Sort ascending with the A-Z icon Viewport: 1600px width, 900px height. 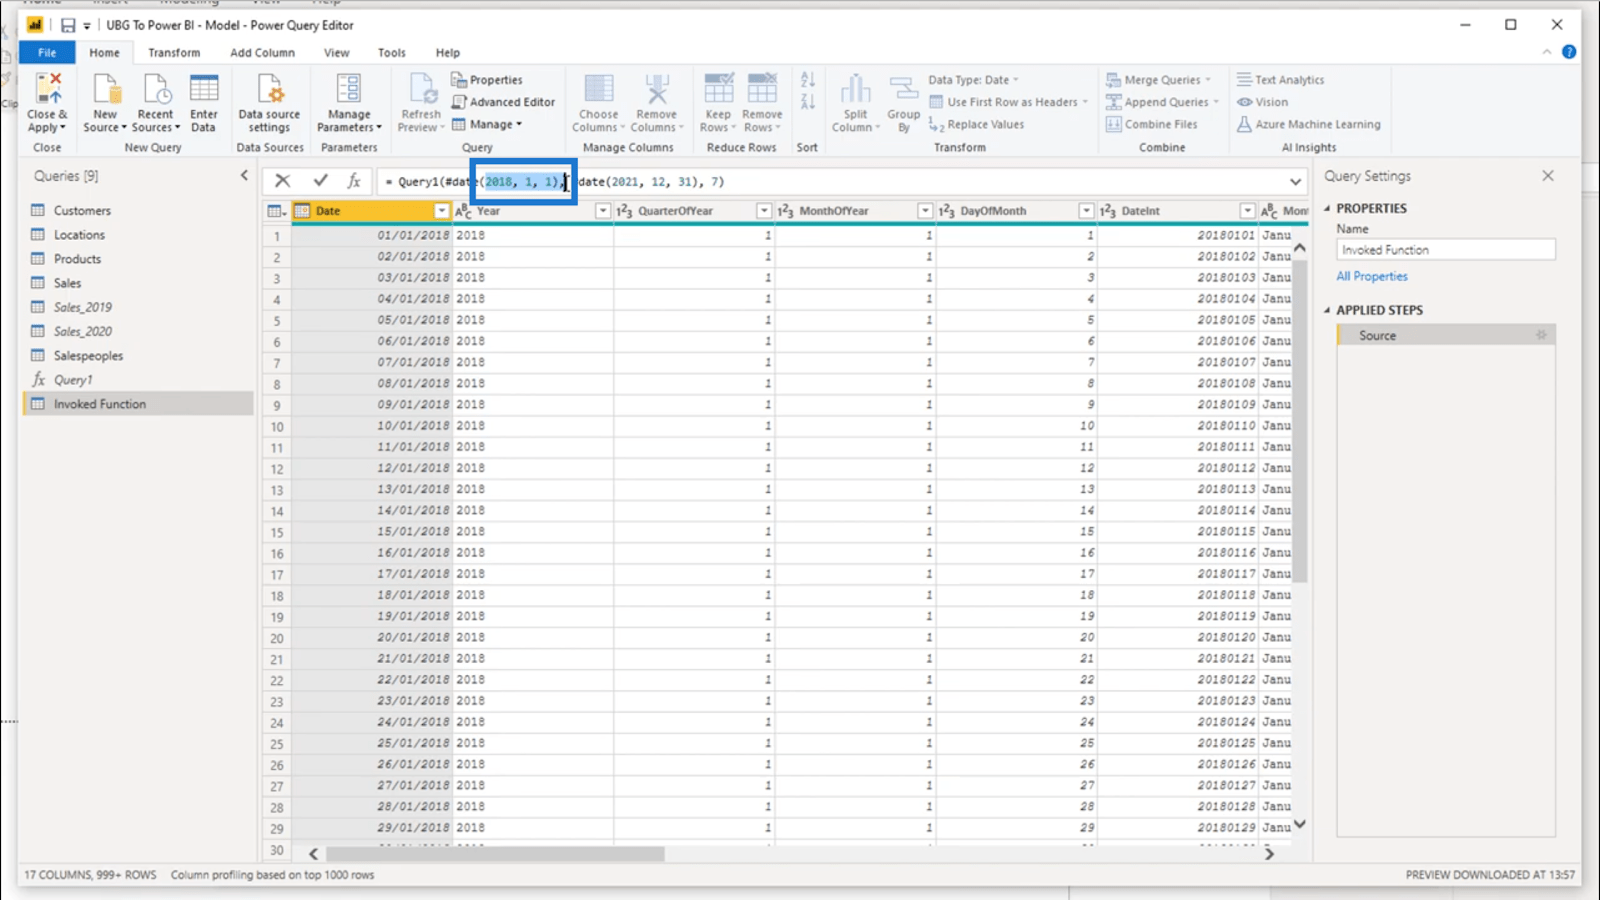[x=808, y=80]
